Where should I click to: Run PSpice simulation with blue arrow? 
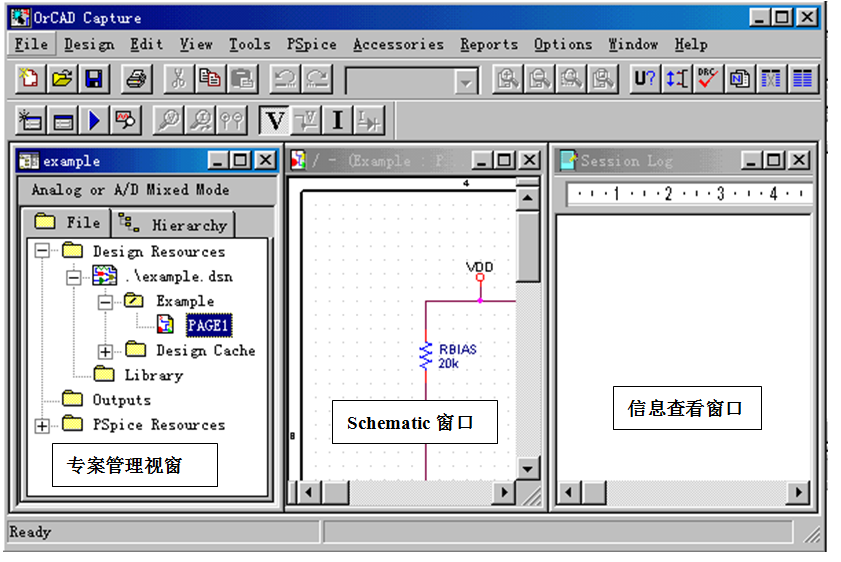point(94,120)
